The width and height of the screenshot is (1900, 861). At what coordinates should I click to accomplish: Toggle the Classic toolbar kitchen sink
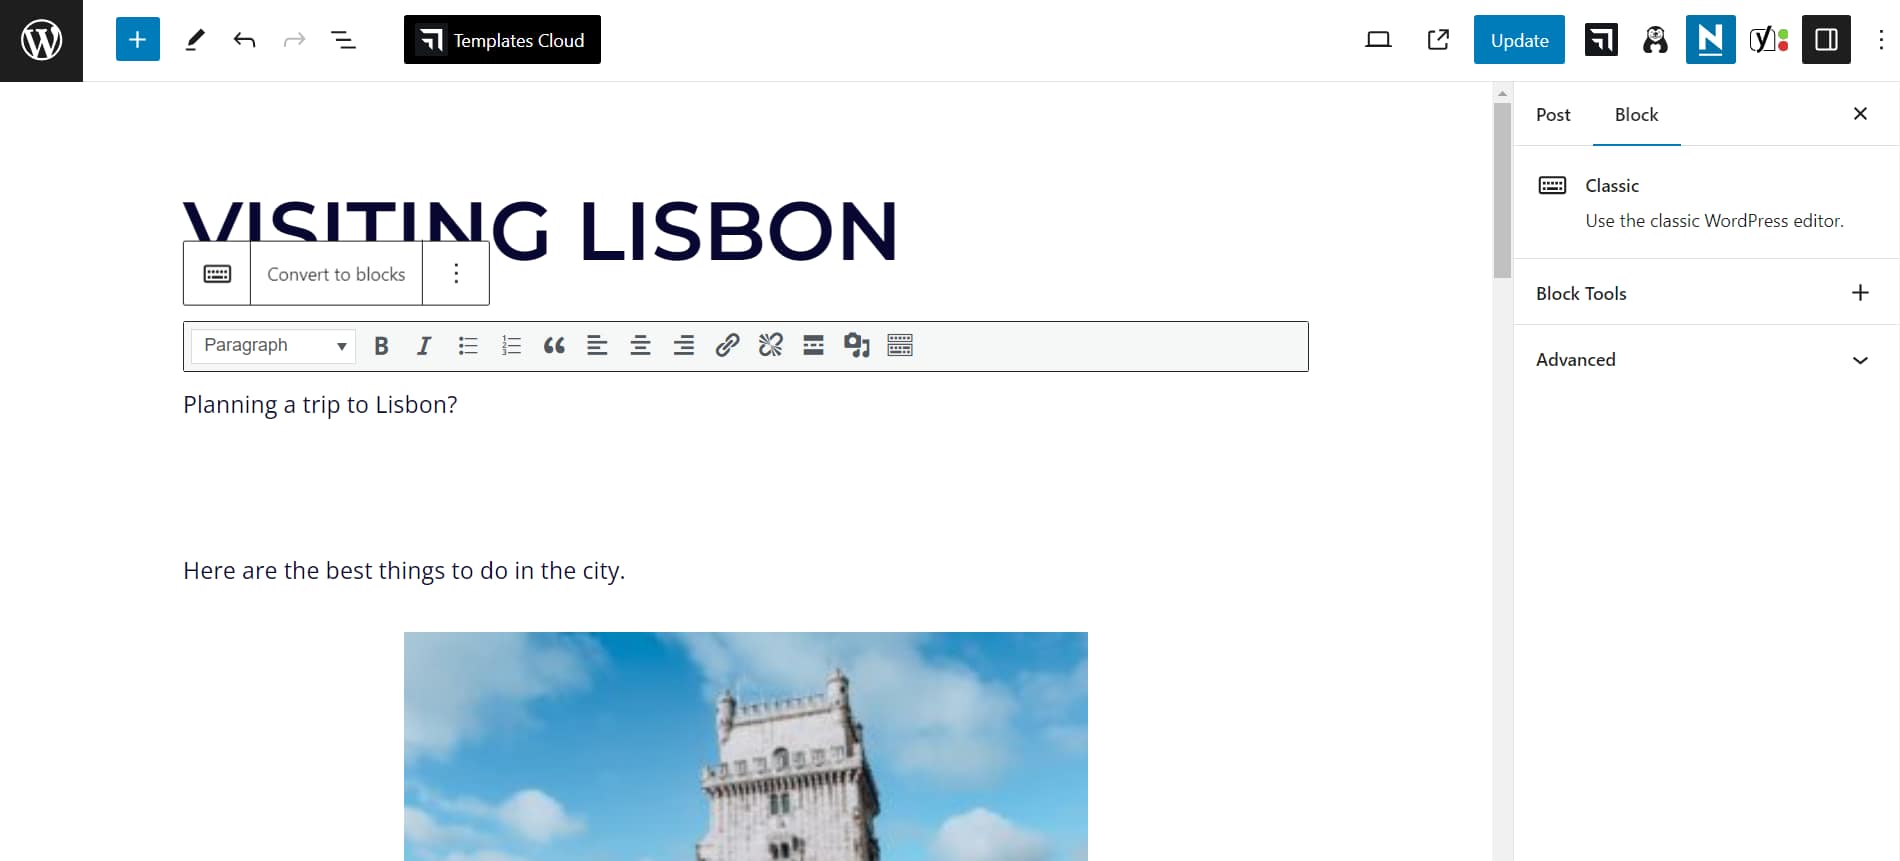coord(900,346)
